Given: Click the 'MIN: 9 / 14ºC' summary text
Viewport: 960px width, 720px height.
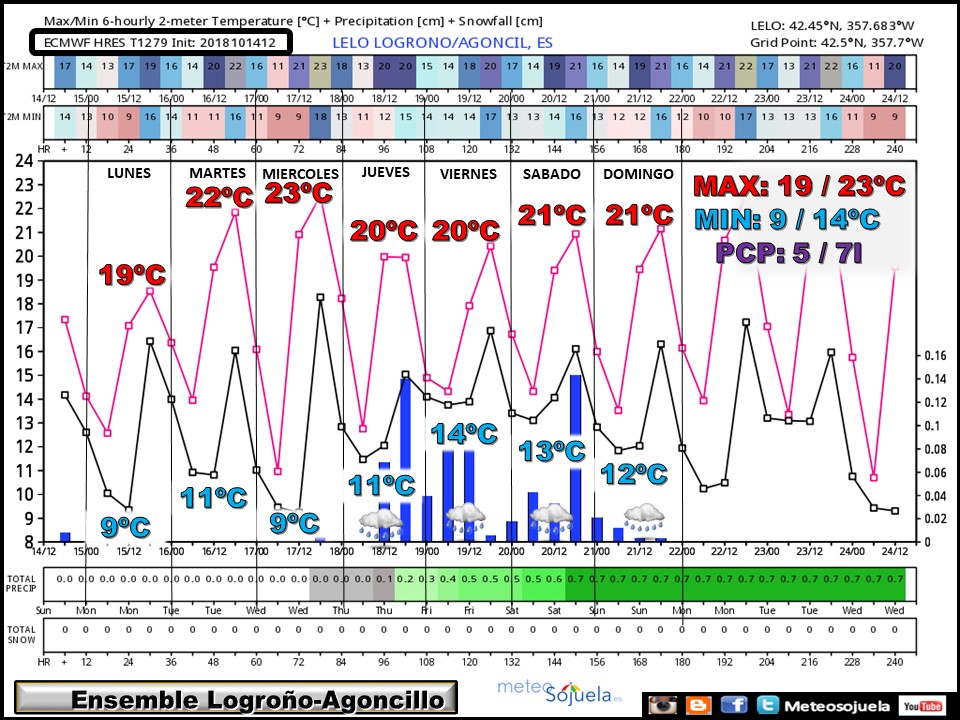Looking at the screenshot, I should click(x=787, y=219).
